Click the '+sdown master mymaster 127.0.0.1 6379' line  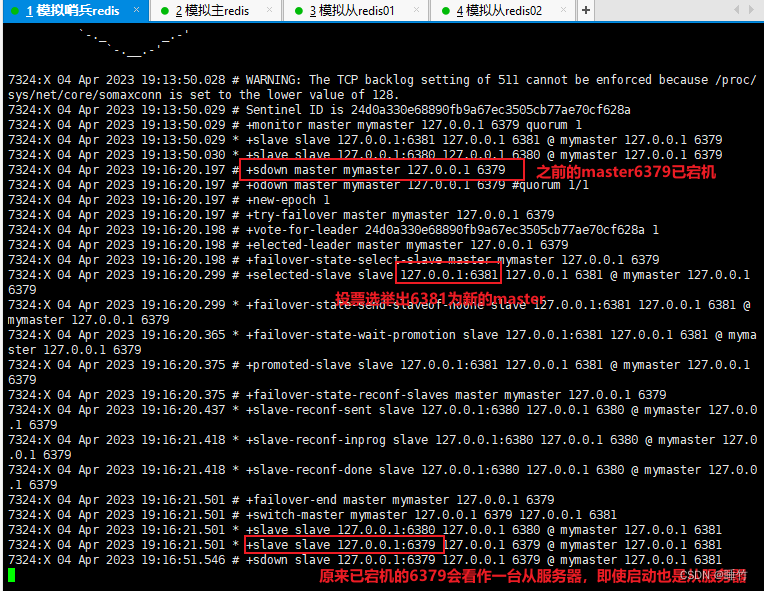[375, 170]
